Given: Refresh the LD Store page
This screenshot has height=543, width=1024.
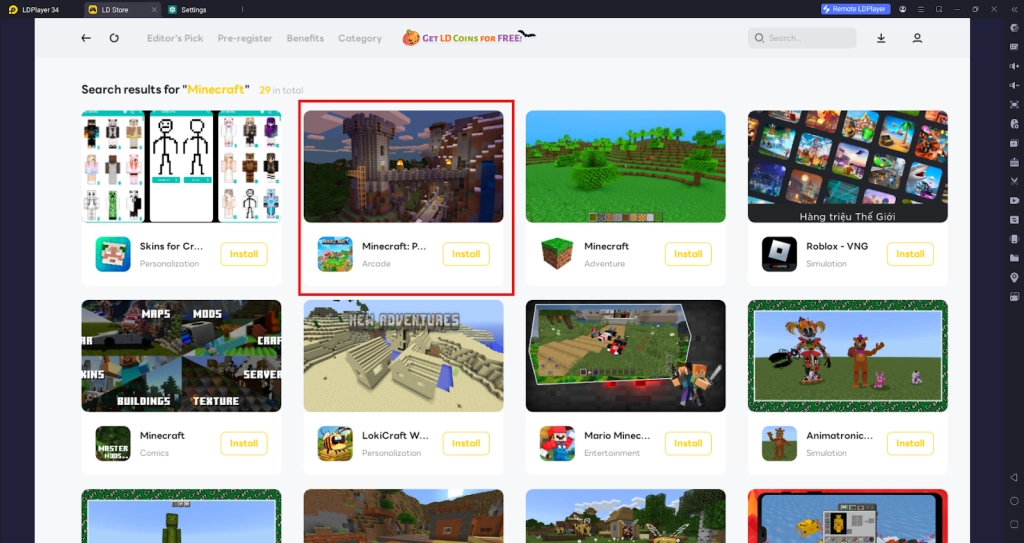Looking at the screenshot, I should (114, 38).
